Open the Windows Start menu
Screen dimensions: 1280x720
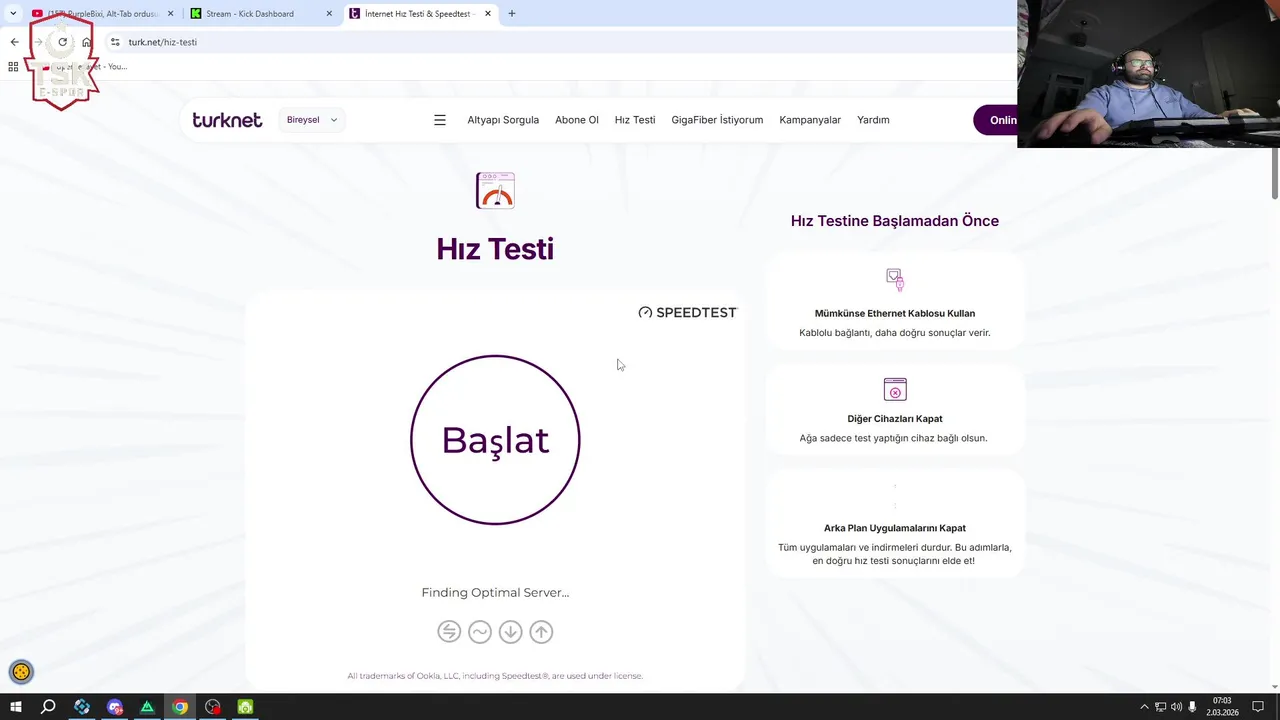(15, 707)
